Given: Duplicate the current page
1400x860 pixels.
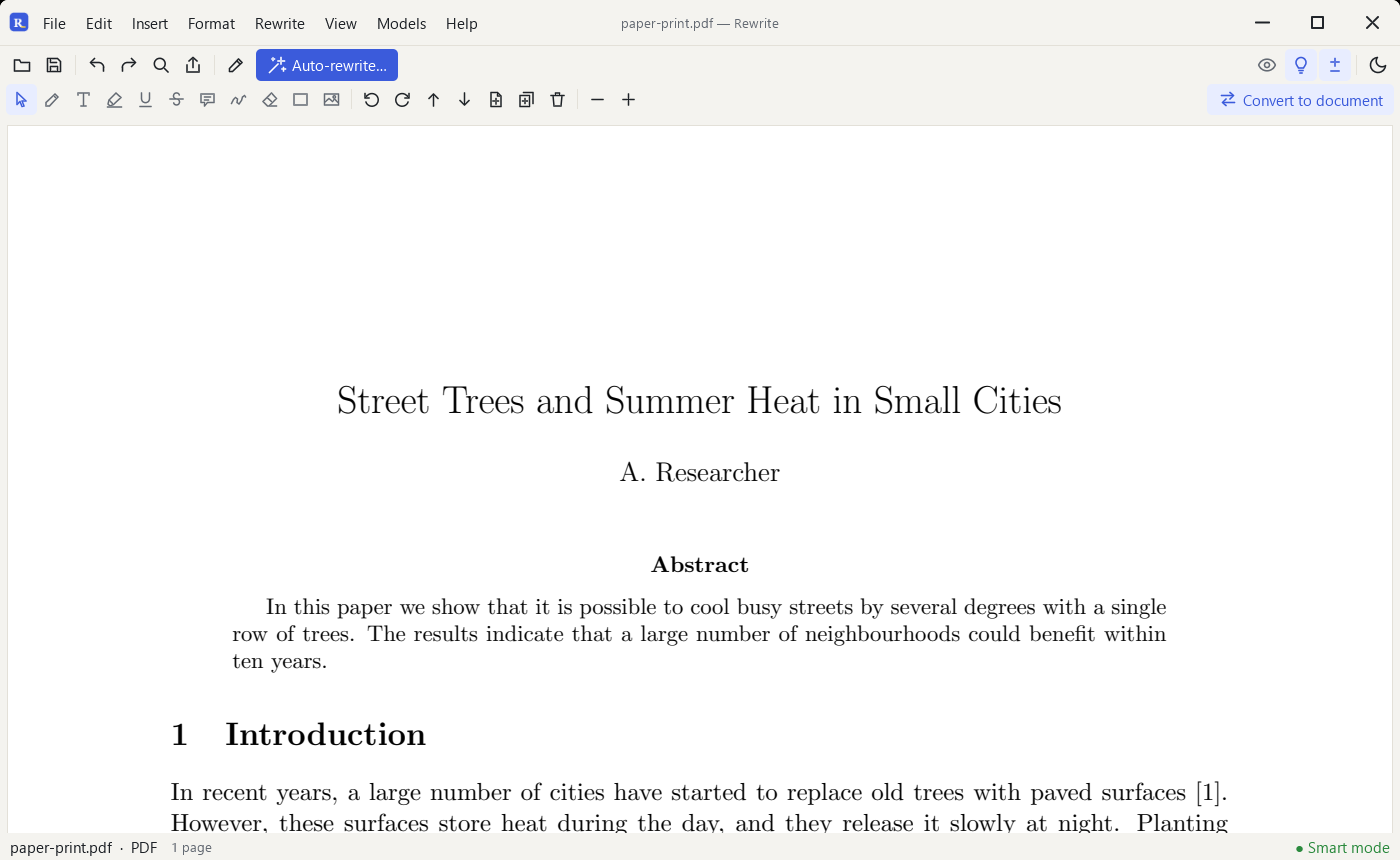Looking at the screenshot, I should 526,100.
